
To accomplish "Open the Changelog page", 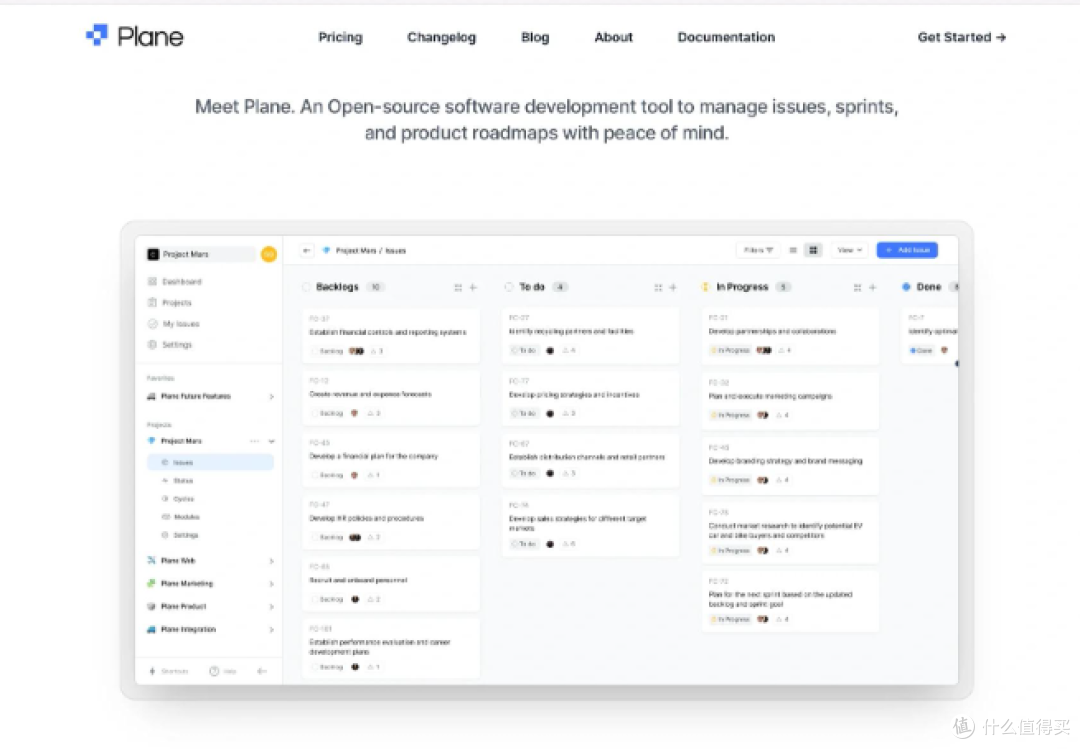I will [x=442, y=37].
